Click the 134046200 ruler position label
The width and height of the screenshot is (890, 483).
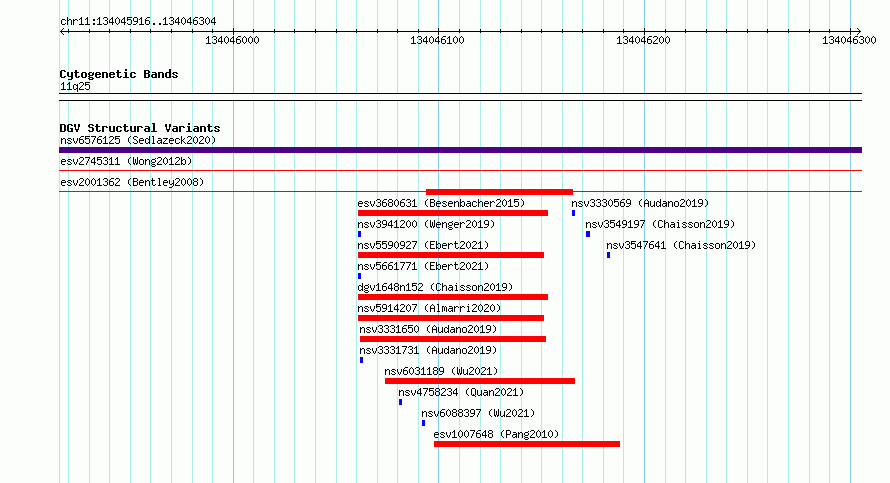(x=643, y=40)
